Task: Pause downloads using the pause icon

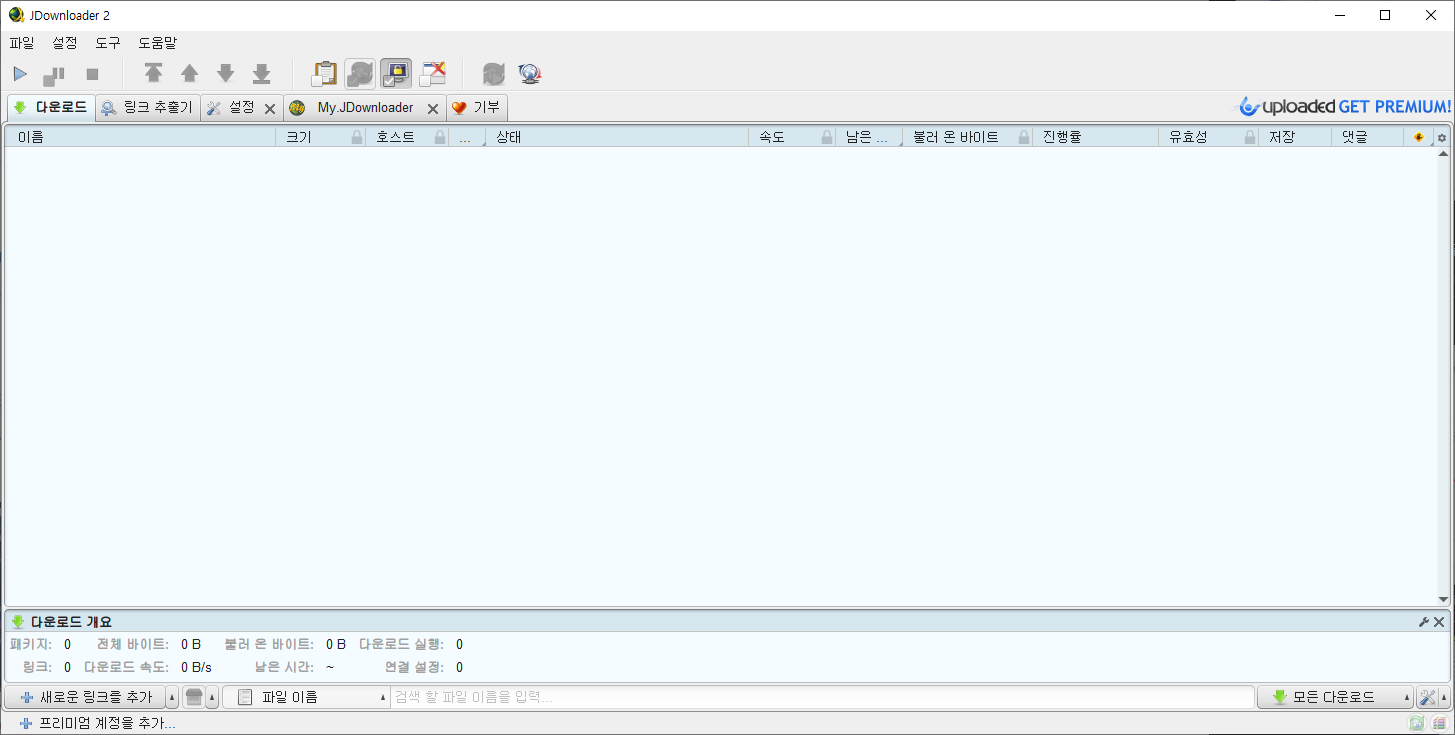Action: (x=54, y=74)
